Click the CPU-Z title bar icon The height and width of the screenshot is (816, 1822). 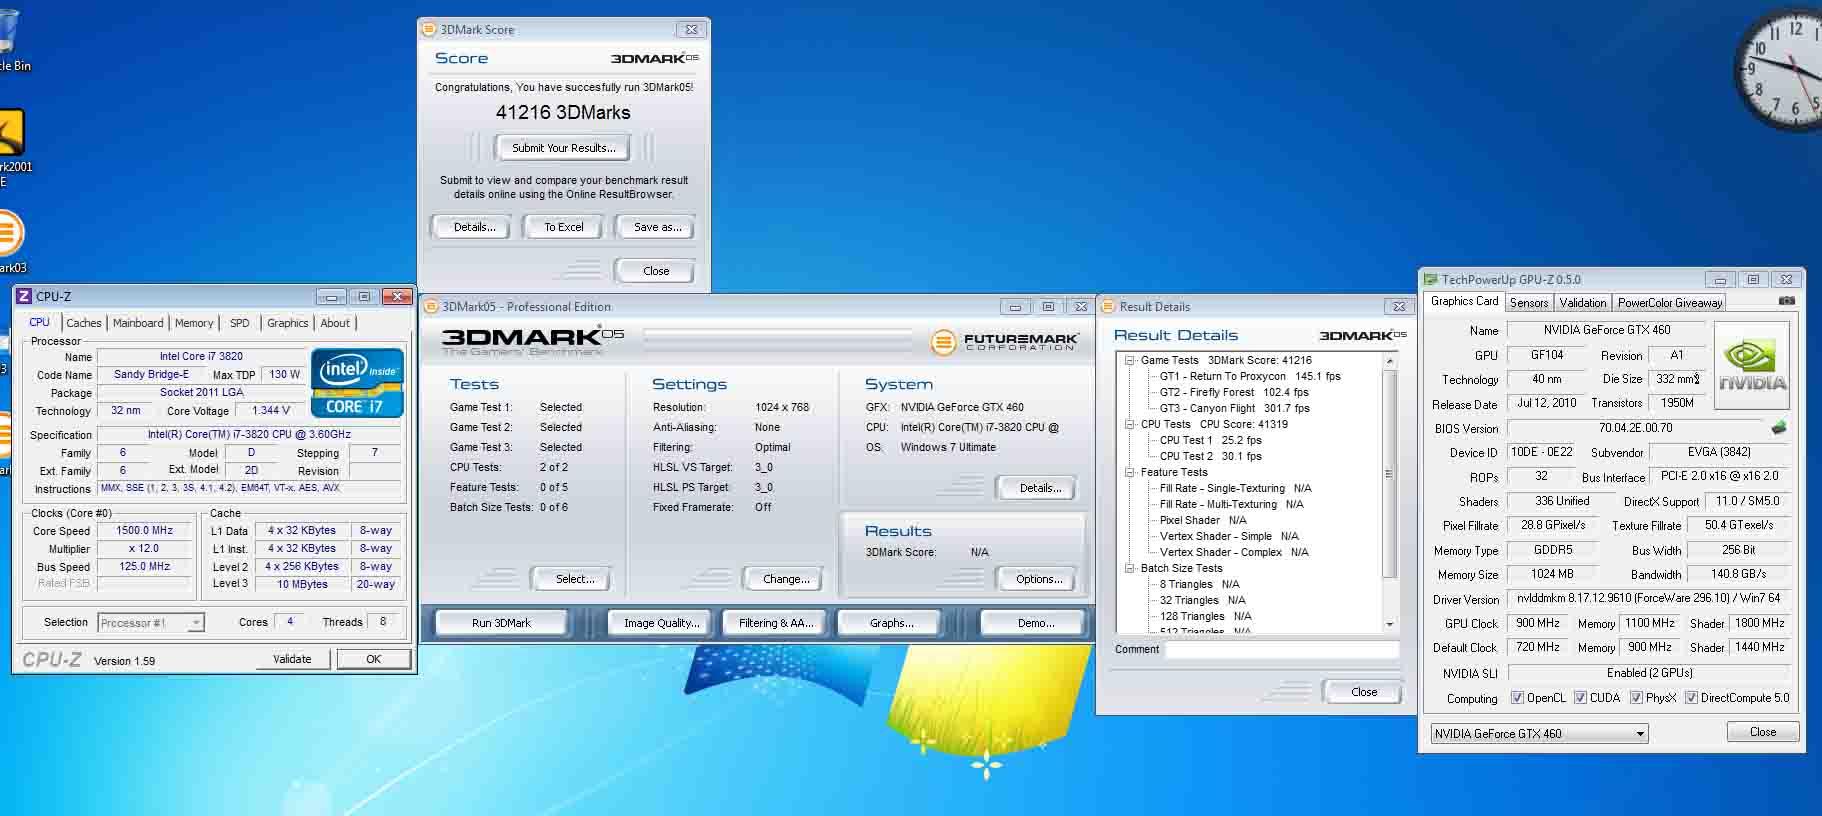point(24,296)
